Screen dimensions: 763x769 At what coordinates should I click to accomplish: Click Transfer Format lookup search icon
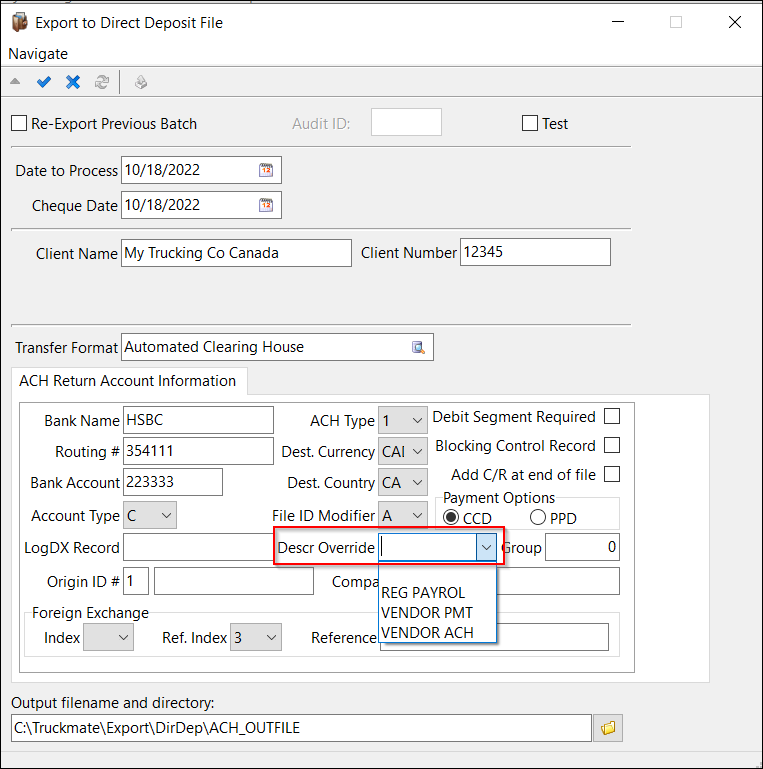click(x=419, y=347)
